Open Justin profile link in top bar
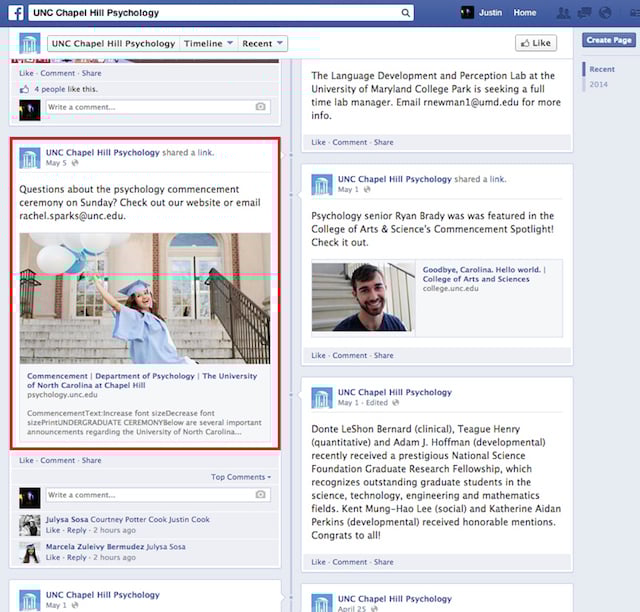The width and height of the screenshot is (640, 612). [490, 13]
